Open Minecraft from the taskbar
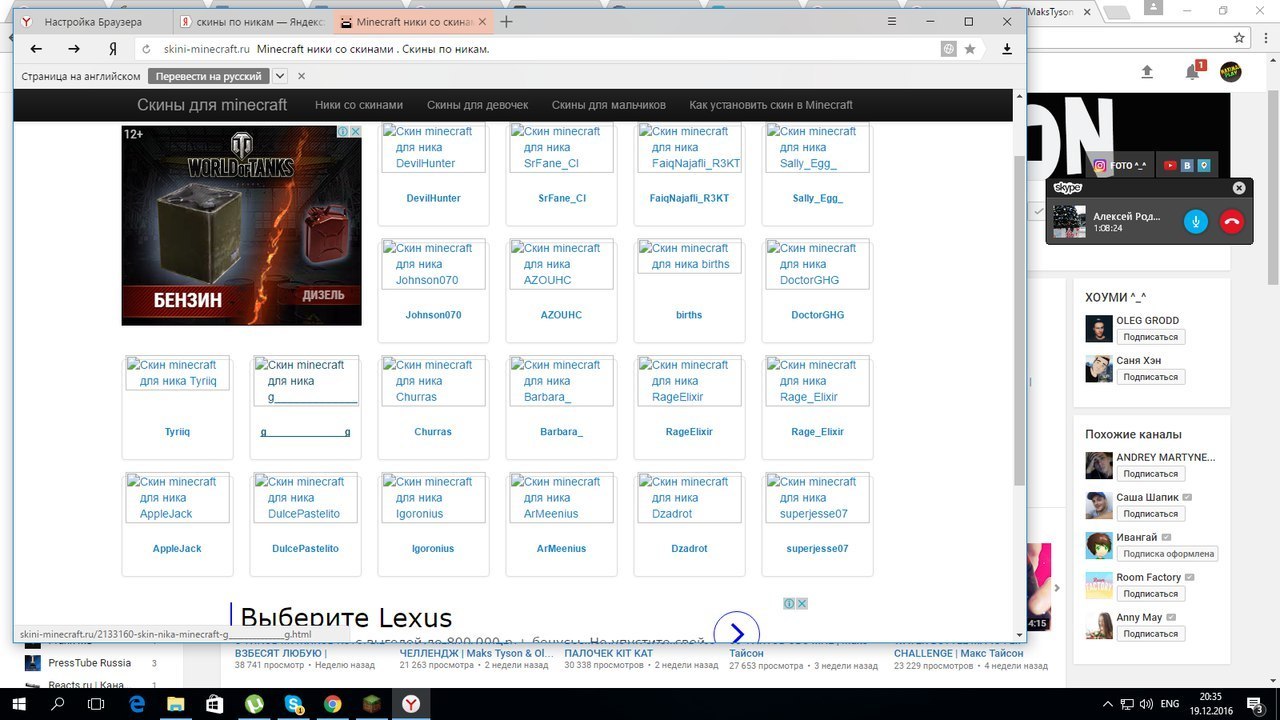This screenshot has width=1280, height=720. point(371,704)
